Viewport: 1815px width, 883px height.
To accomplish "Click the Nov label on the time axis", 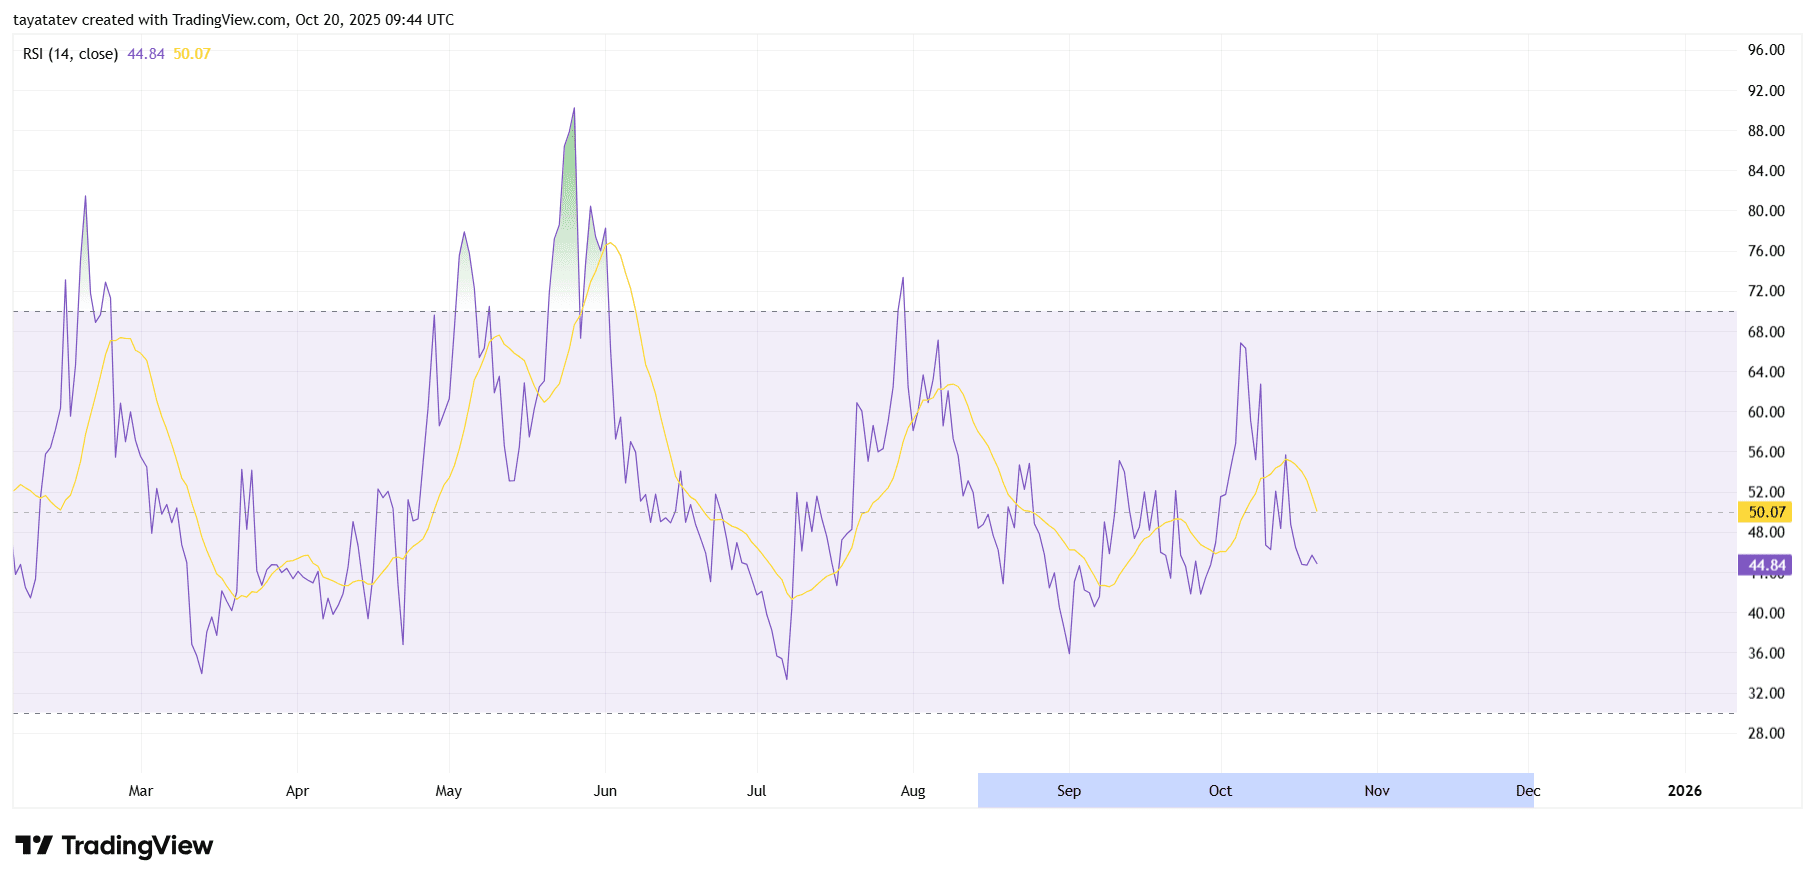I will click(1376, 791).
